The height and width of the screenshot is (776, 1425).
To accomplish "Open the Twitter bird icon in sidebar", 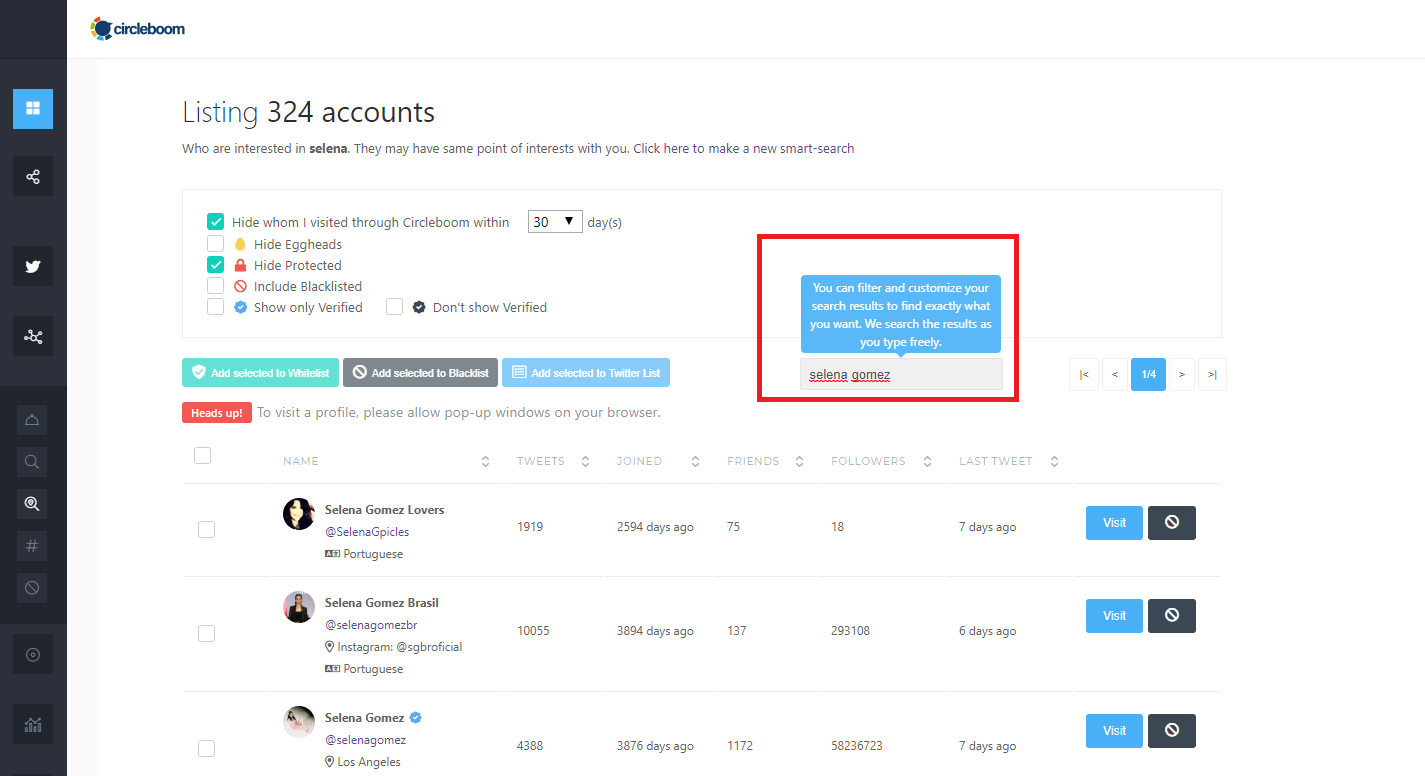I will 33,266.
